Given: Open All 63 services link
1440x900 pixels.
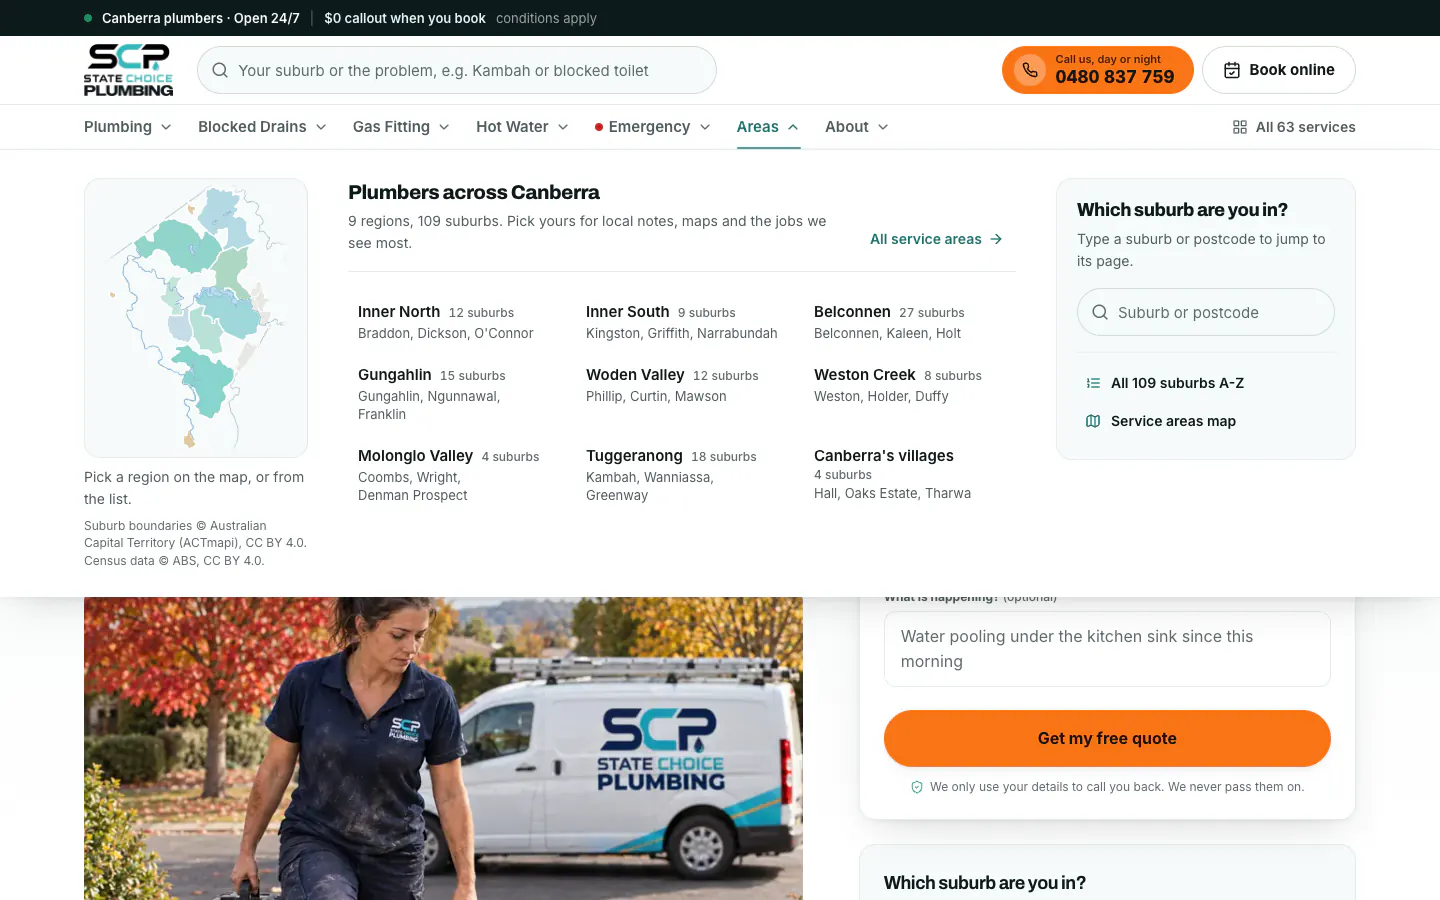Looking at the screenshot, I should (x=1294, y=127).
